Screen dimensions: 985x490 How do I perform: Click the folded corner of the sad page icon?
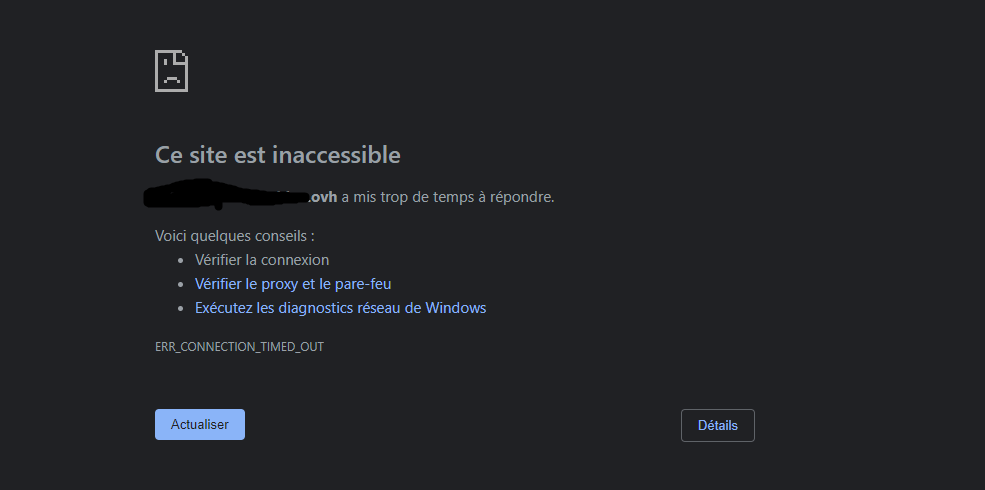pos(182,57)
